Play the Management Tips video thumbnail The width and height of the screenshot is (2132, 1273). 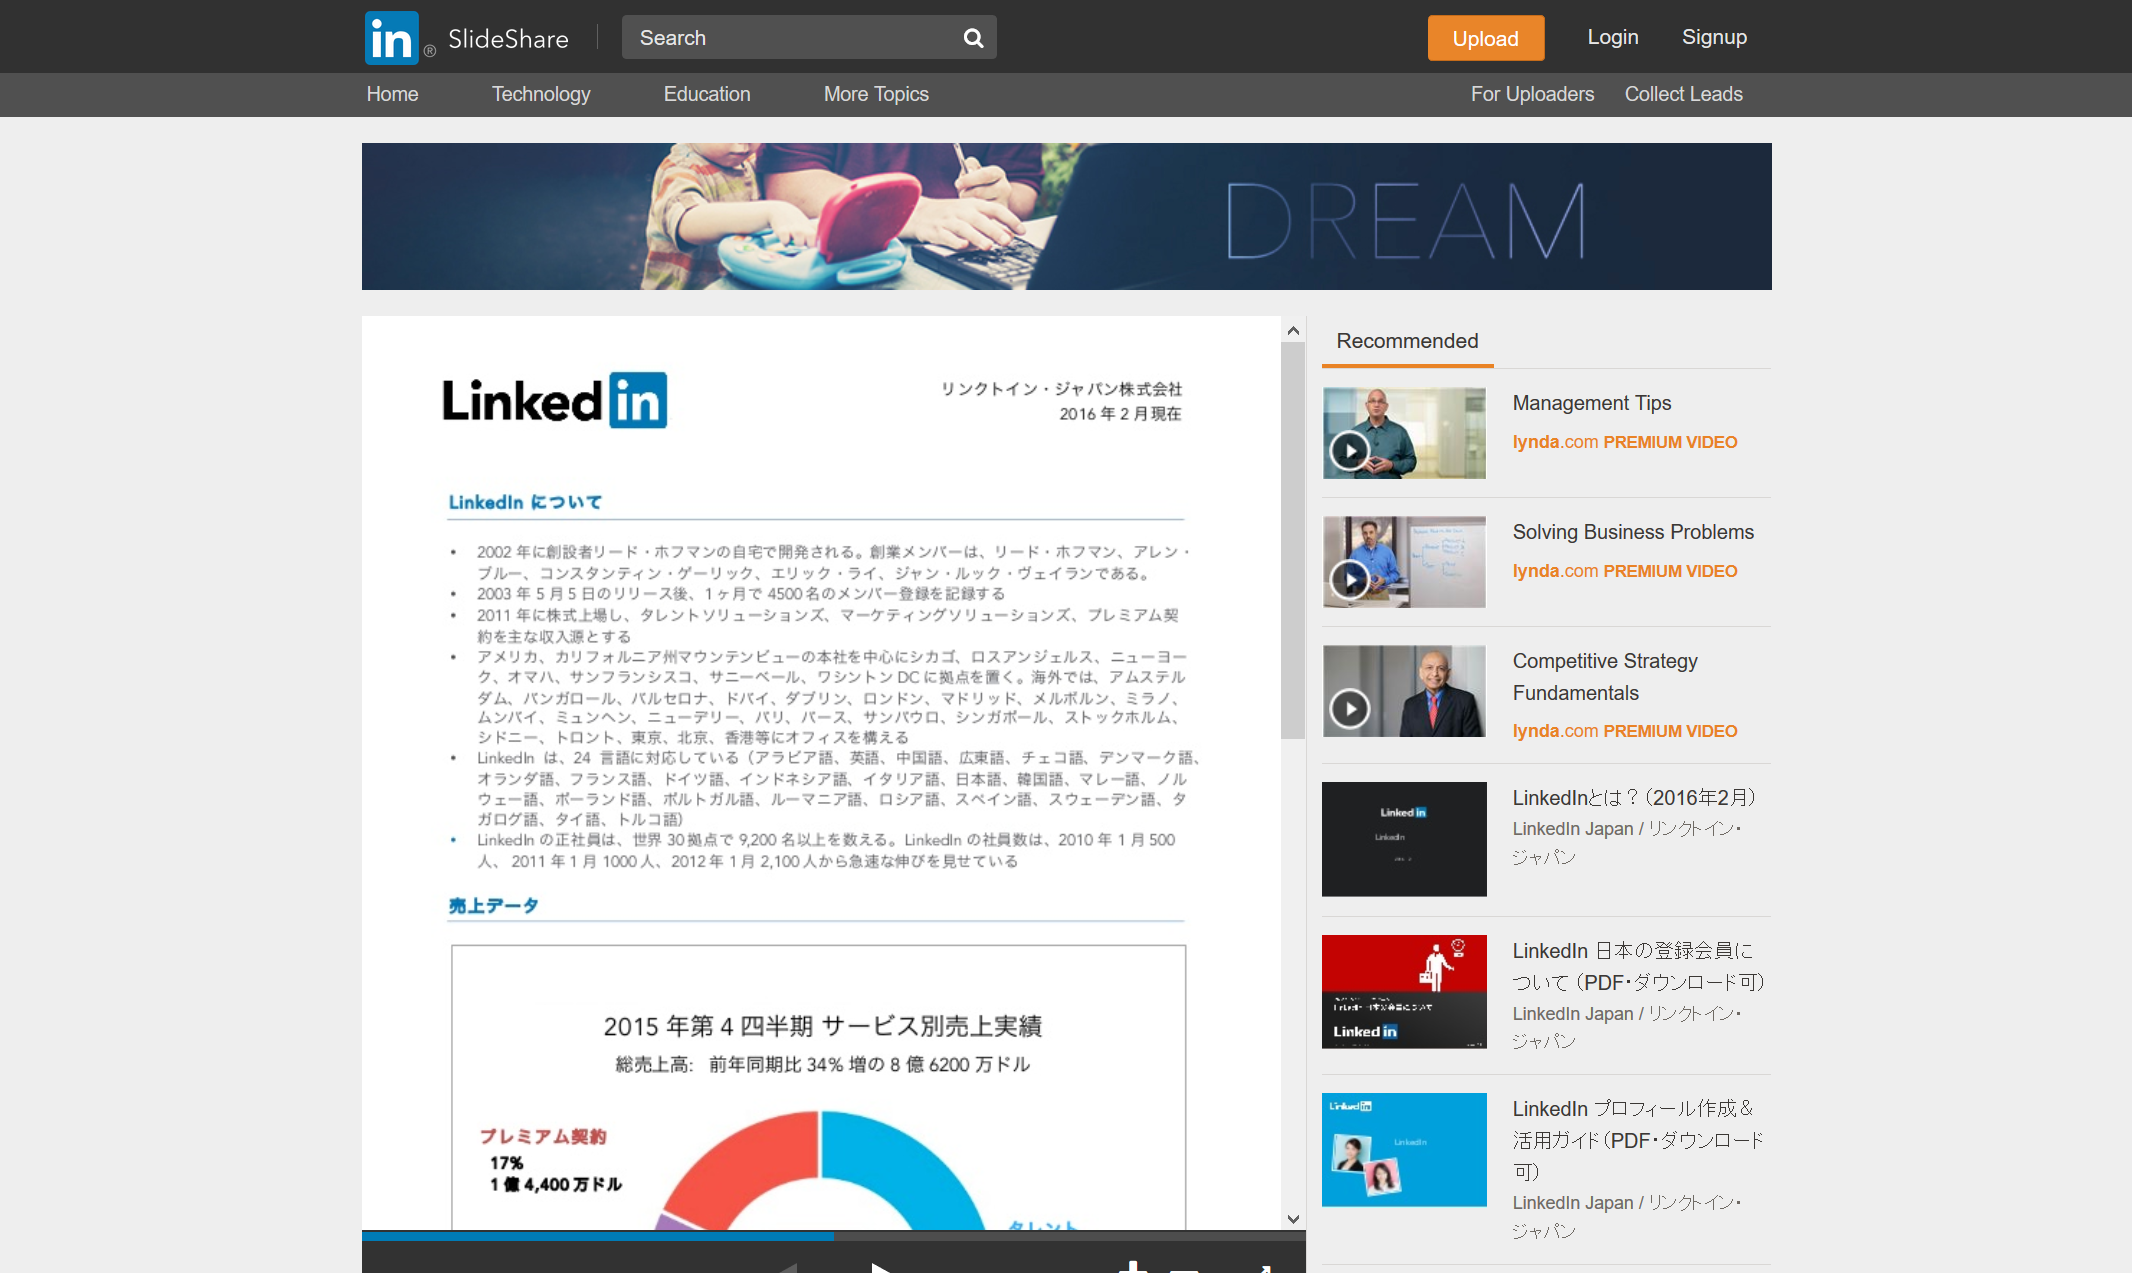click(1350, 451)
